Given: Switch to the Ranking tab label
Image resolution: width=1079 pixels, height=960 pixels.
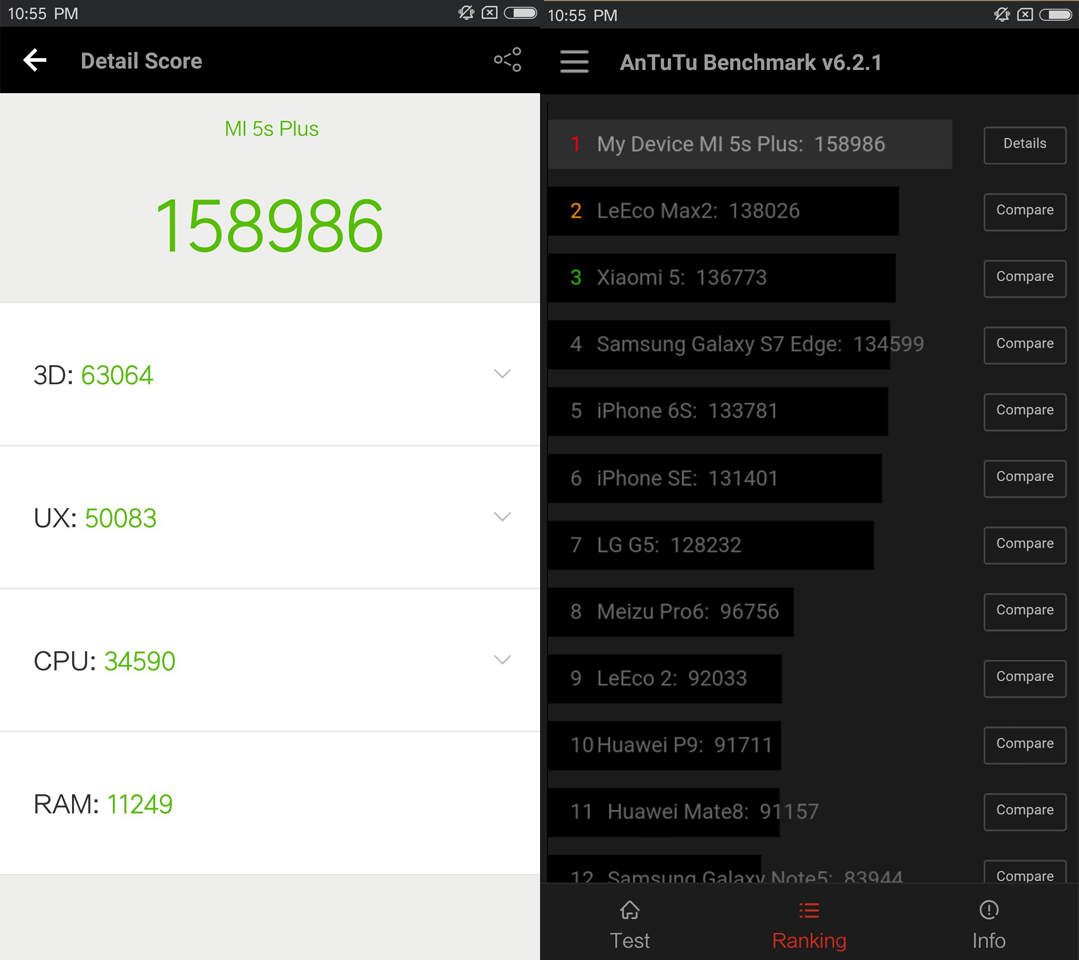Looking at the screenshot, I should [809, 940].
